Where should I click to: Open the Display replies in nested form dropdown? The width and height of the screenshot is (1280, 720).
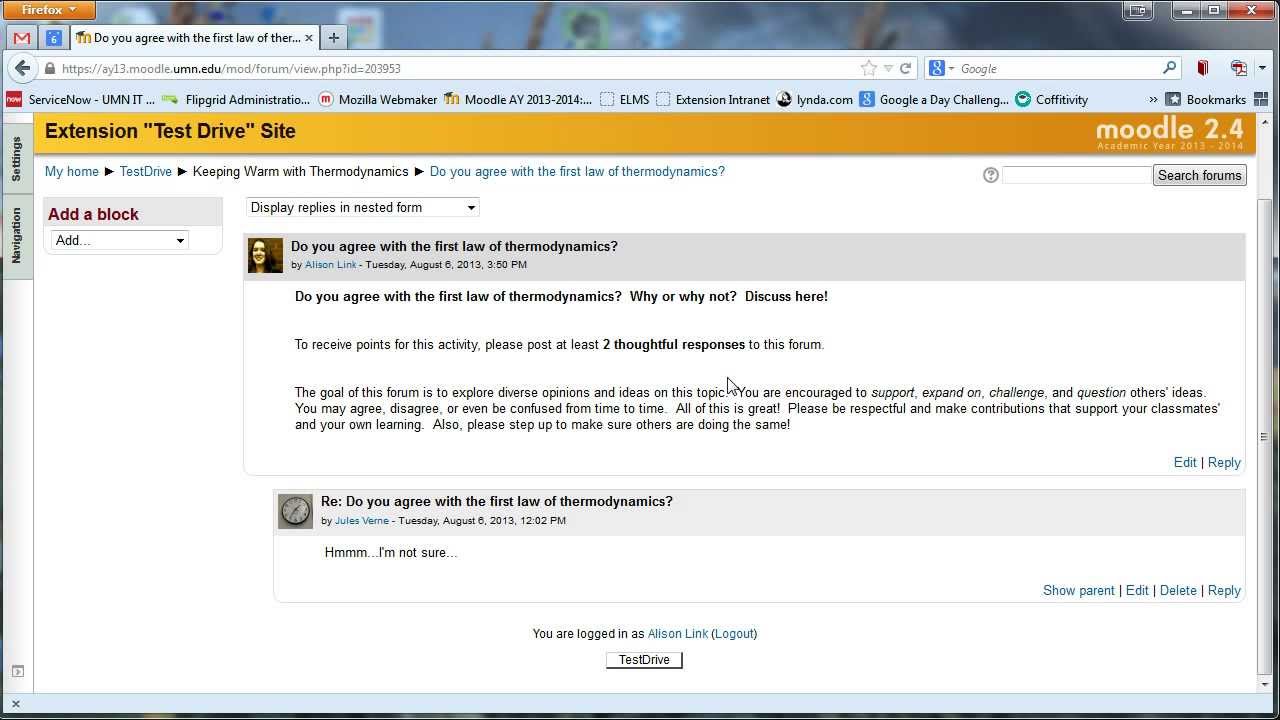point(363,207)
